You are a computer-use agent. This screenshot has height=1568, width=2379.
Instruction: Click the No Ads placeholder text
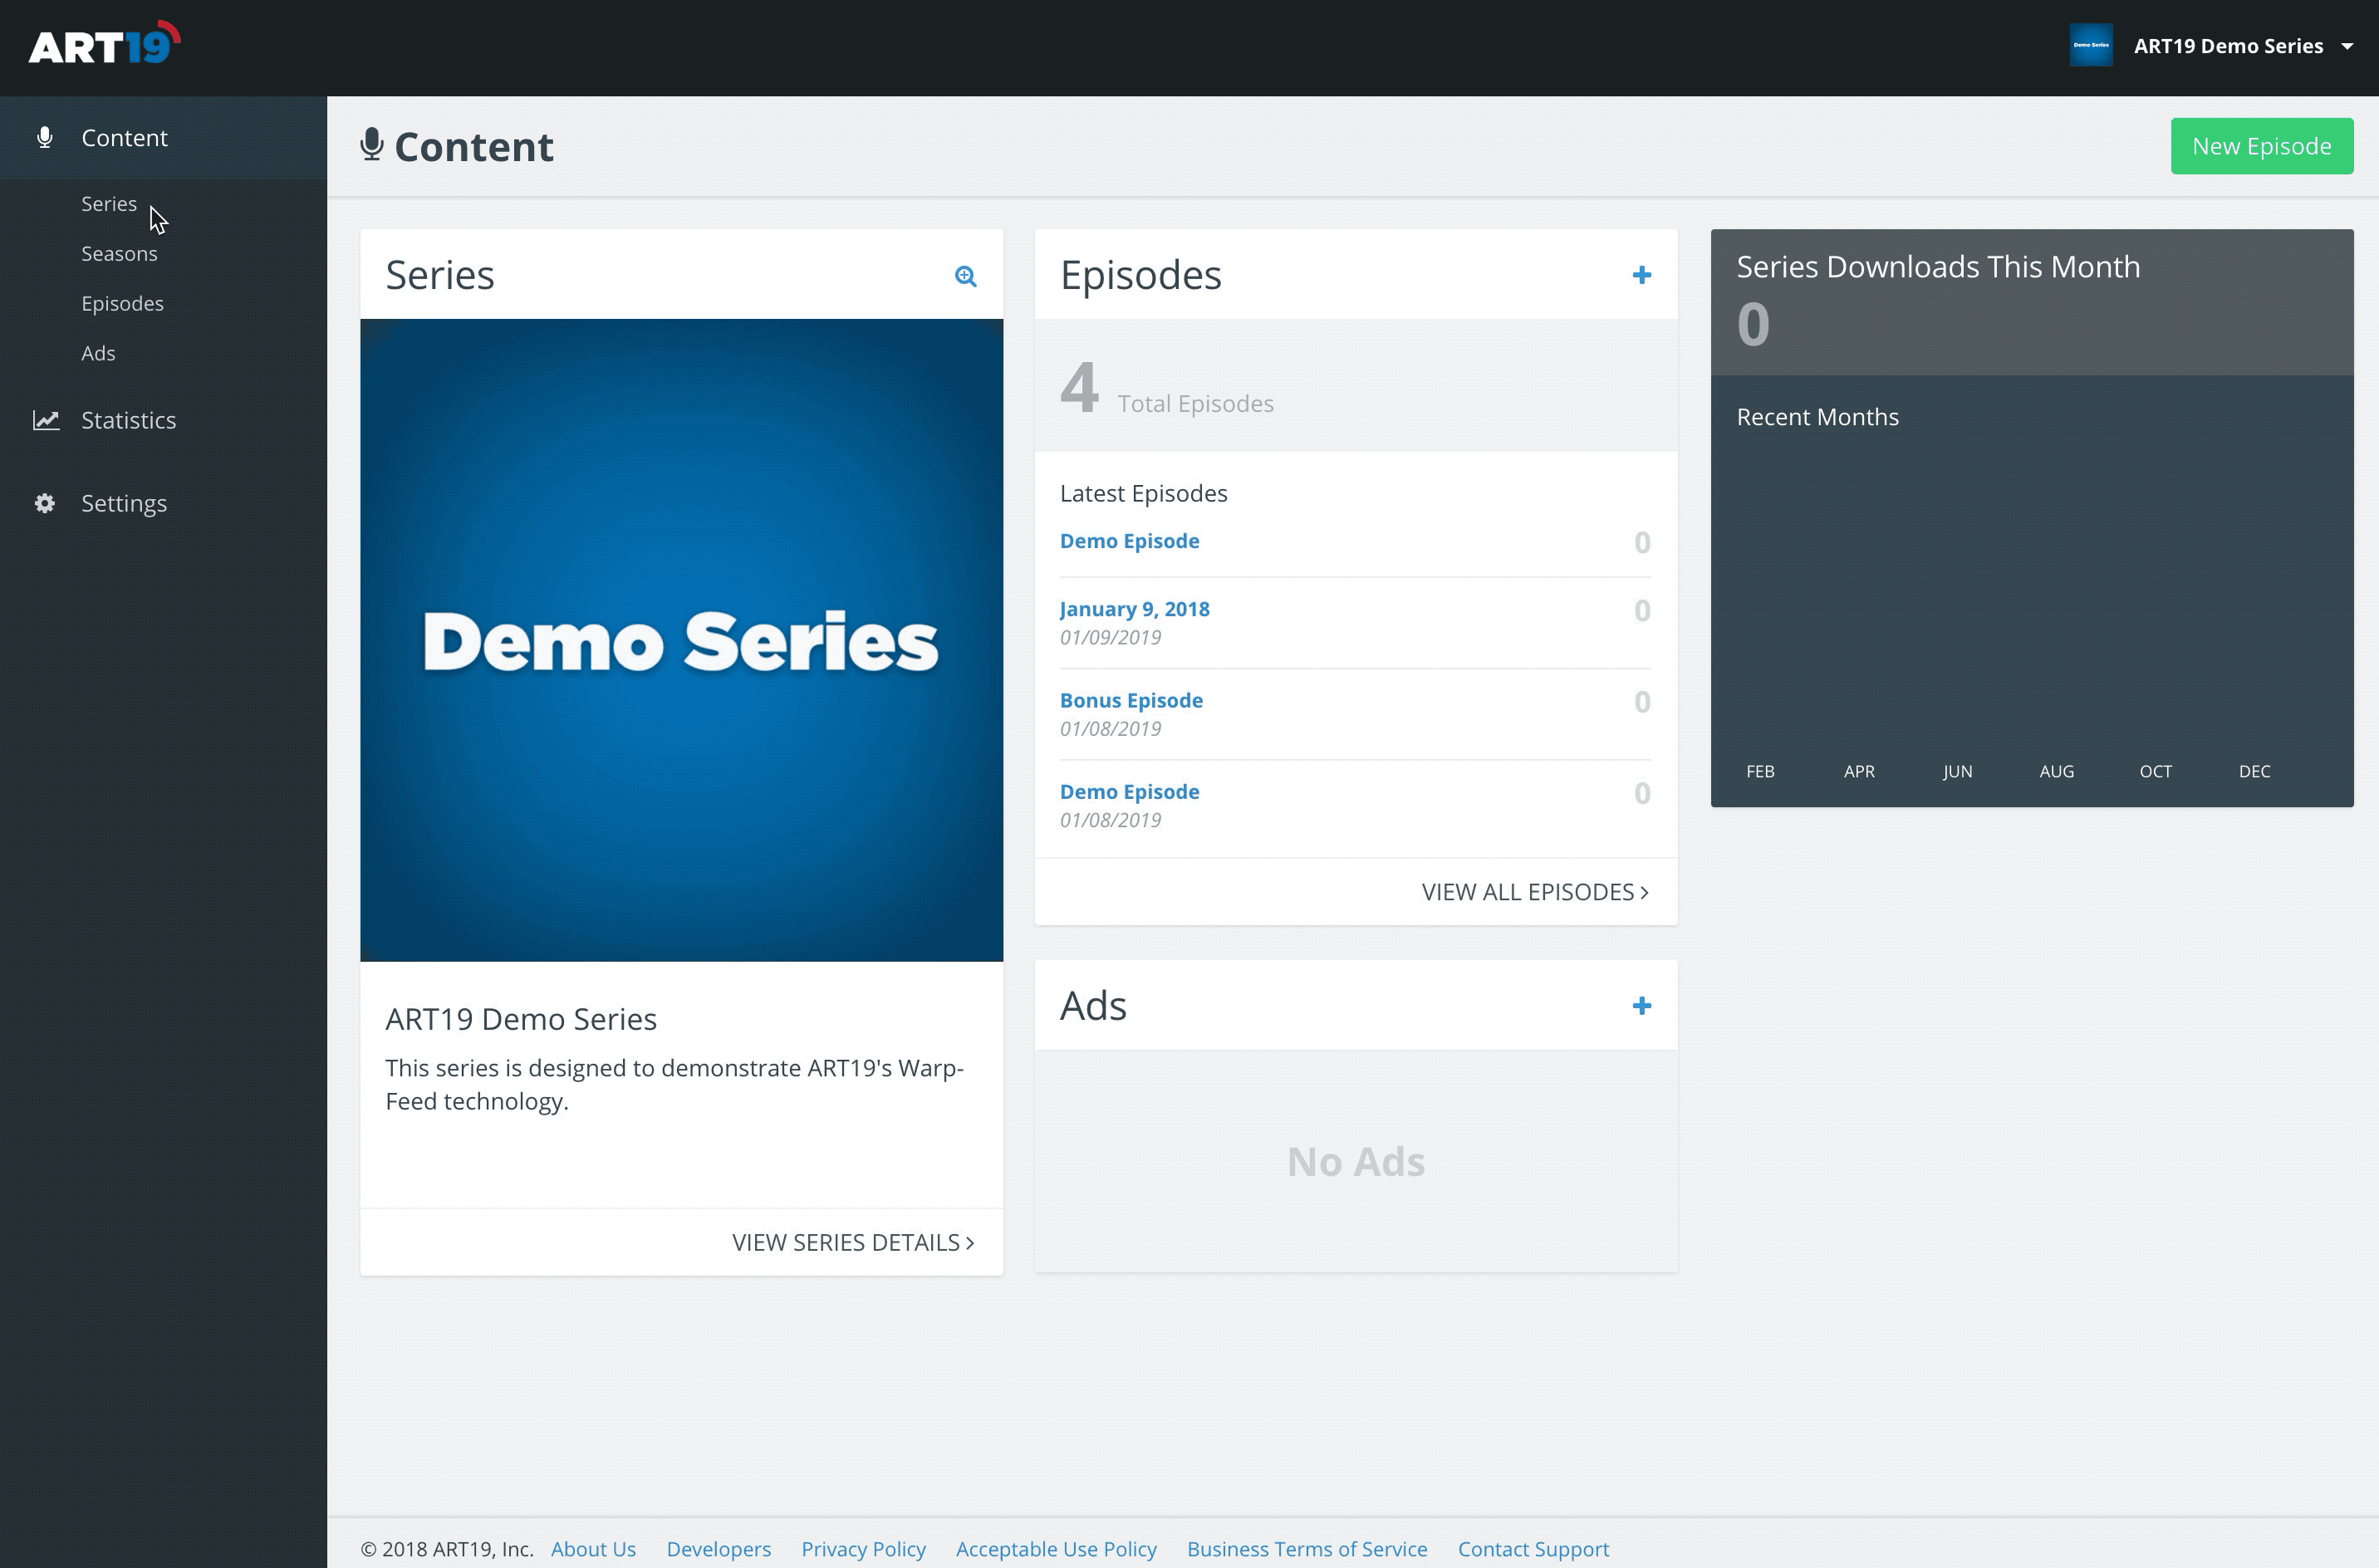click(1355, 1162)
